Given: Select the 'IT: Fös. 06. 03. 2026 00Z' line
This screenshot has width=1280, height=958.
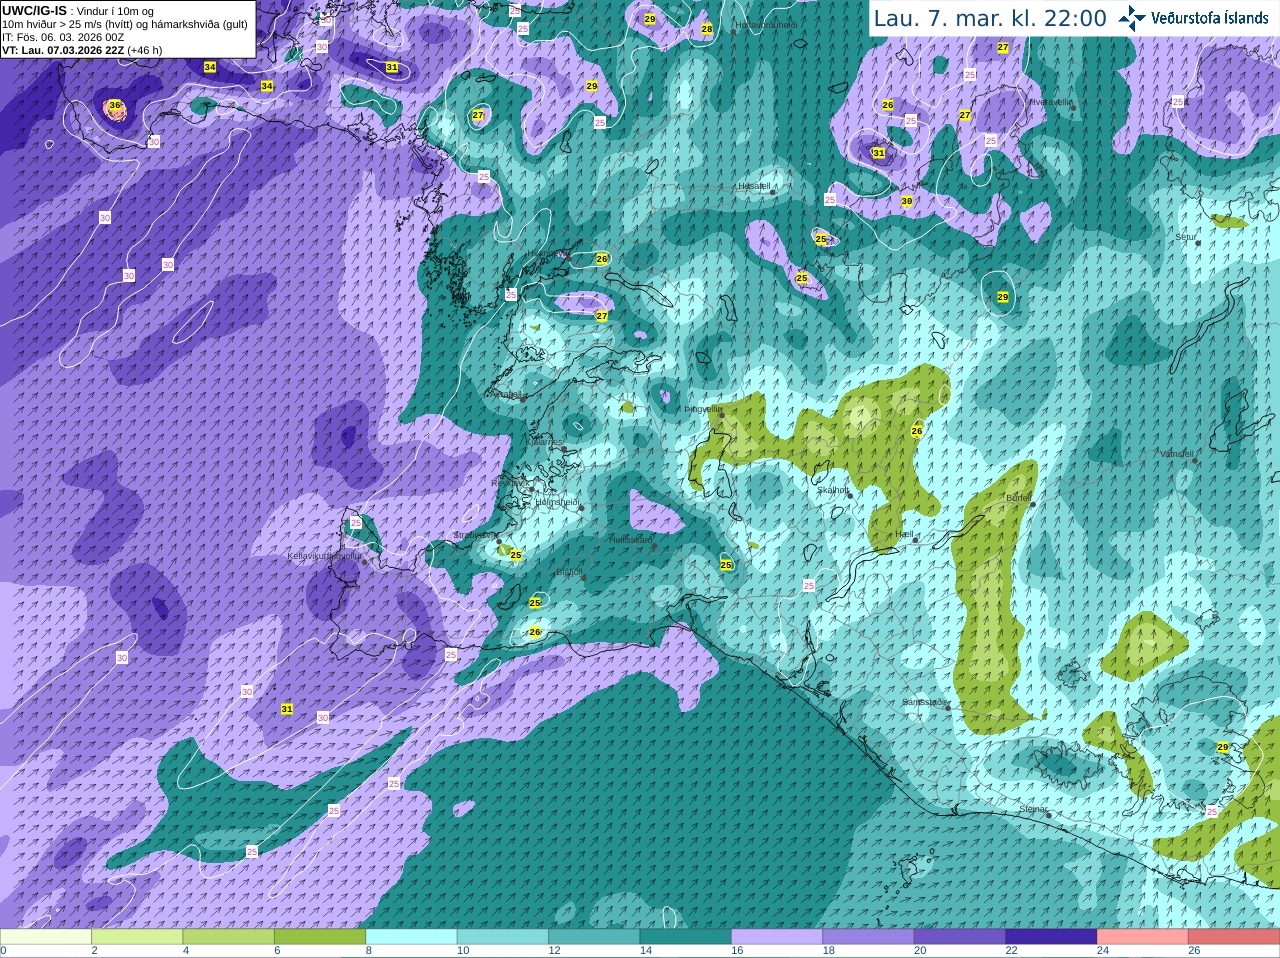Looking at the screenshot, I should tap(63, 37).
